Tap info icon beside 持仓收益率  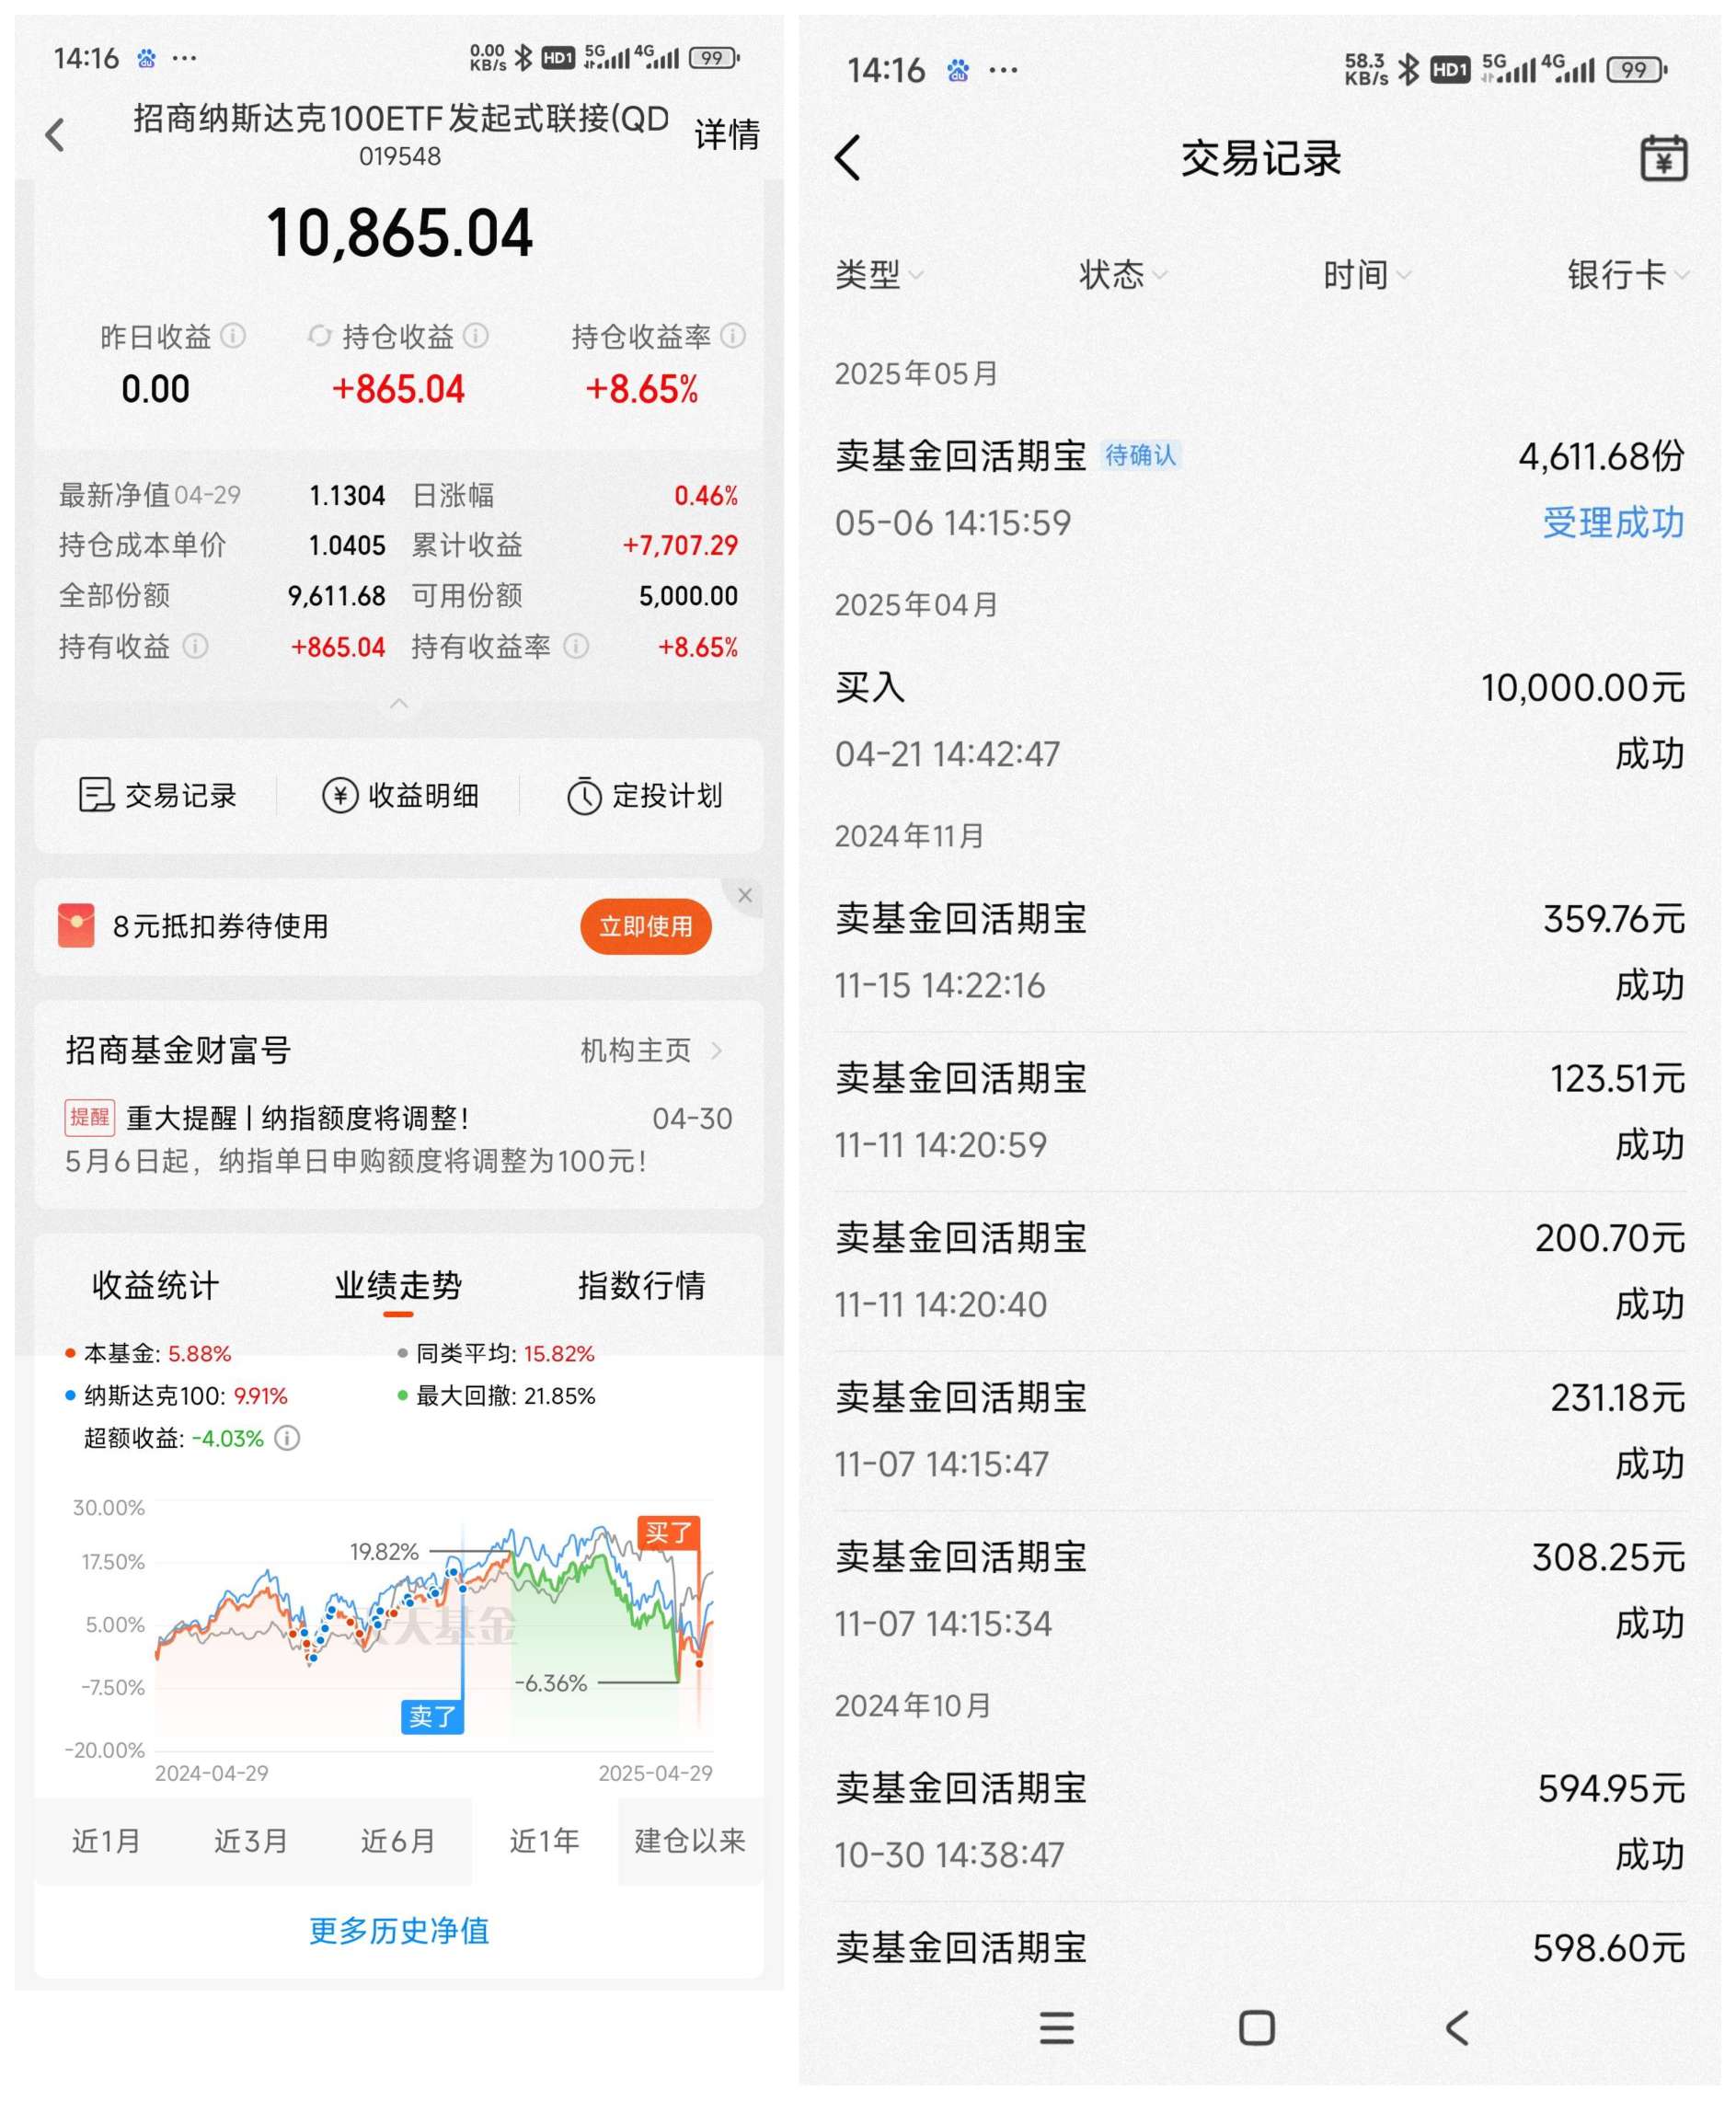733,335
